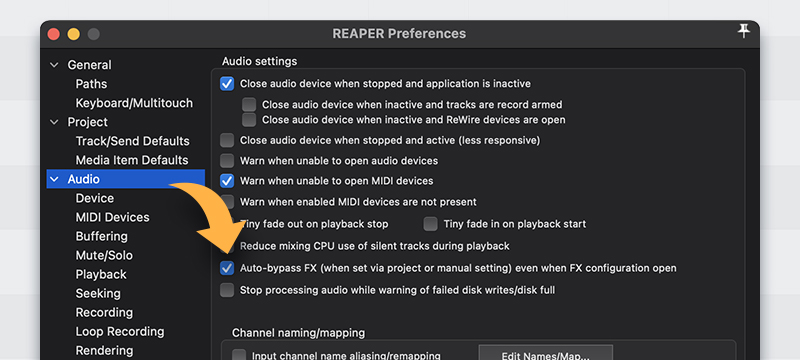
Task: Click the Edit Names/Map... button
Action: 545,353
